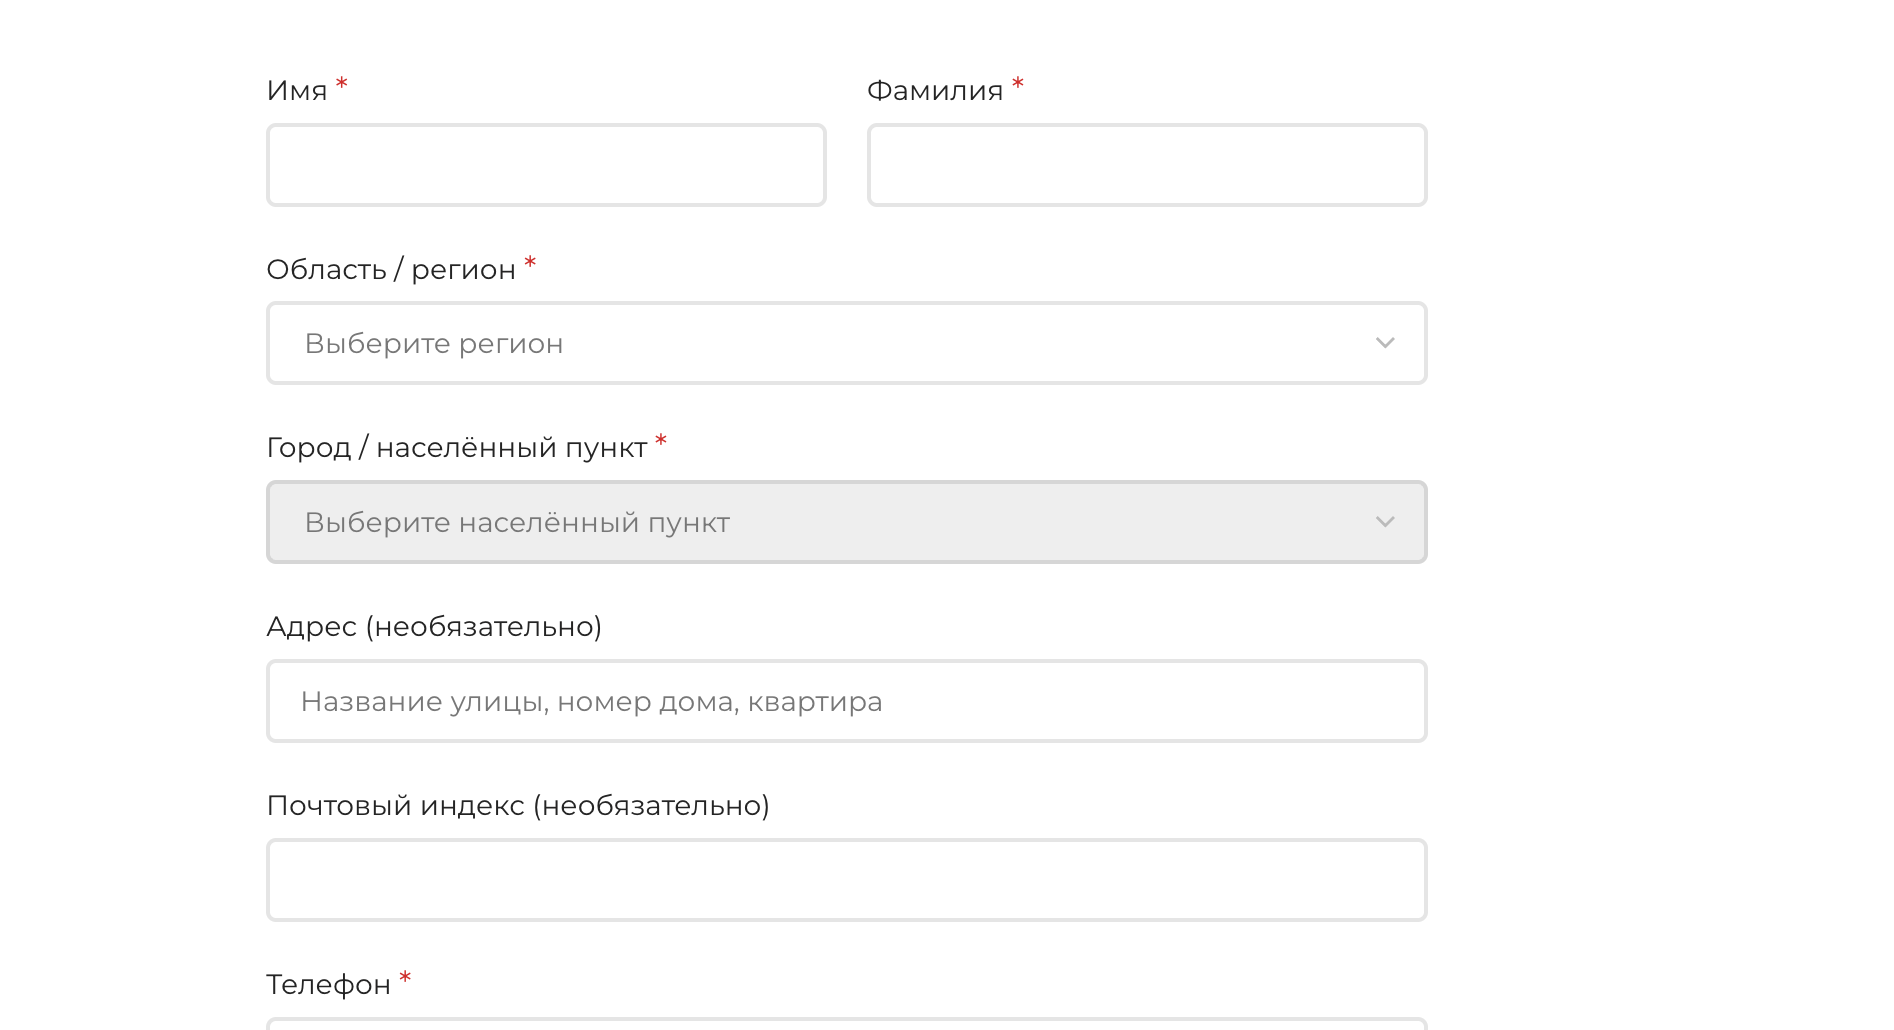The width and height of the screenshot is (1894, 1030).
Task: Click the 'Адрес (необязательно)' label
Action: [434, 627]
